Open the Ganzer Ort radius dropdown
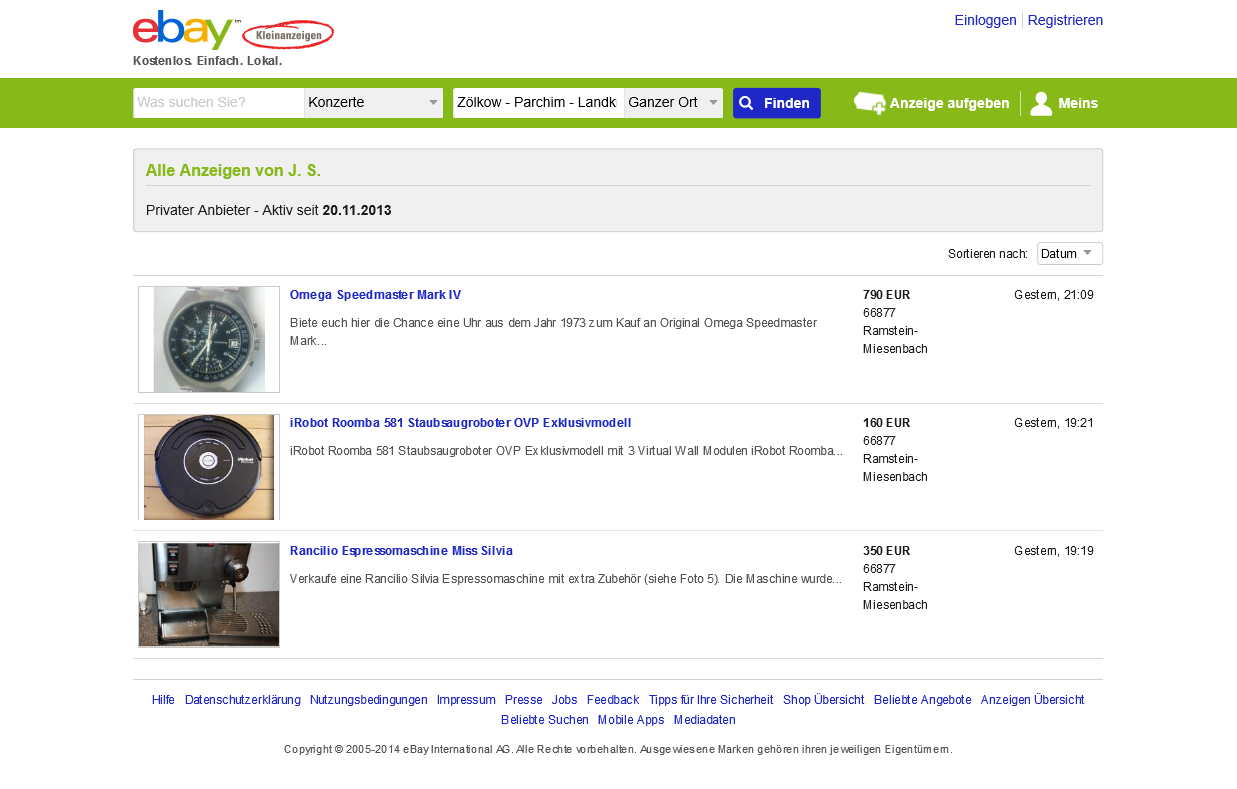 (x=674, y=103)
